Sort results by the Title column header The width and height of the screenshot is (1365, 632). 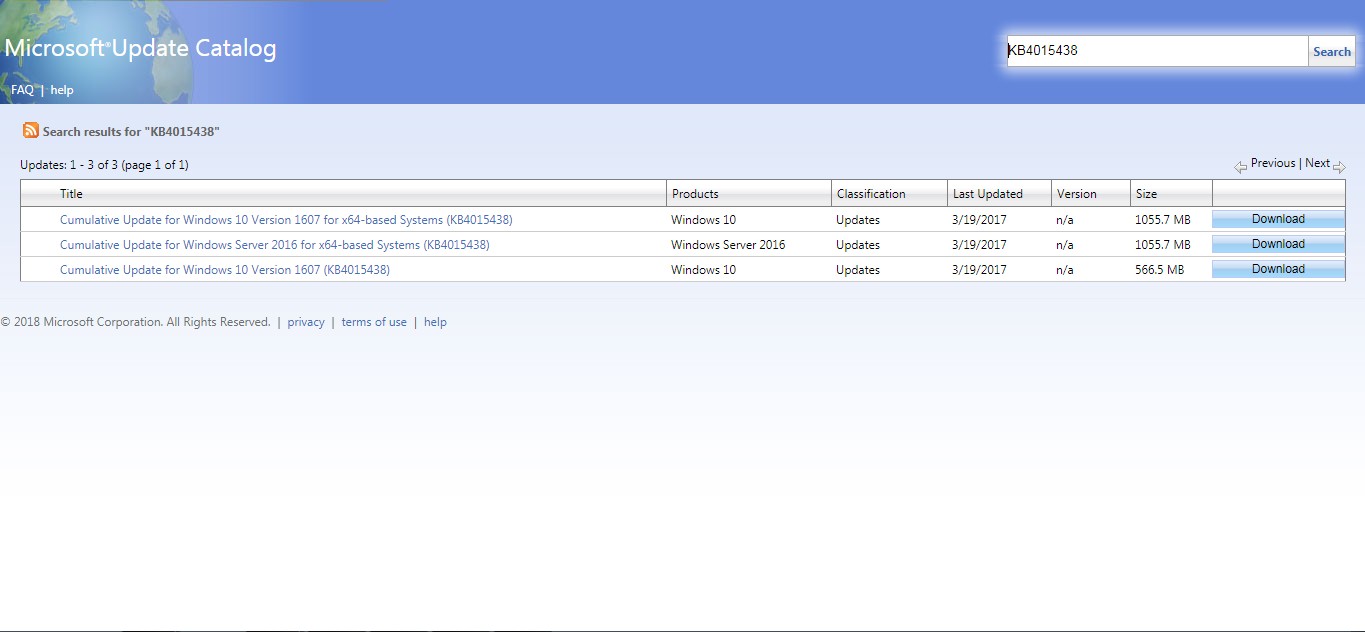pyautogui.click(x=71, y=194)
